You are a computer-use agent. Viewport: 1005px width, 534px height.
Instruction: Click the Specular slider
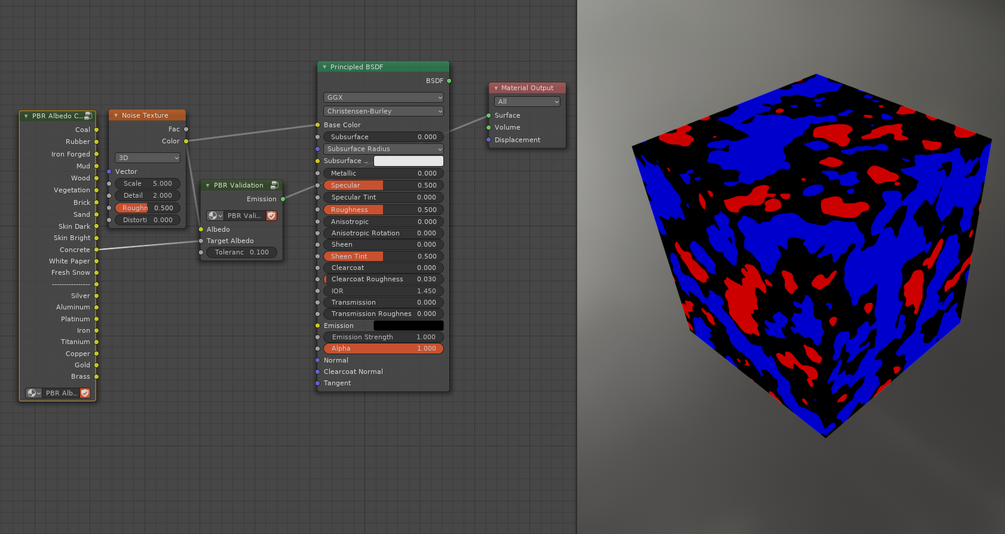coord(383,185)
